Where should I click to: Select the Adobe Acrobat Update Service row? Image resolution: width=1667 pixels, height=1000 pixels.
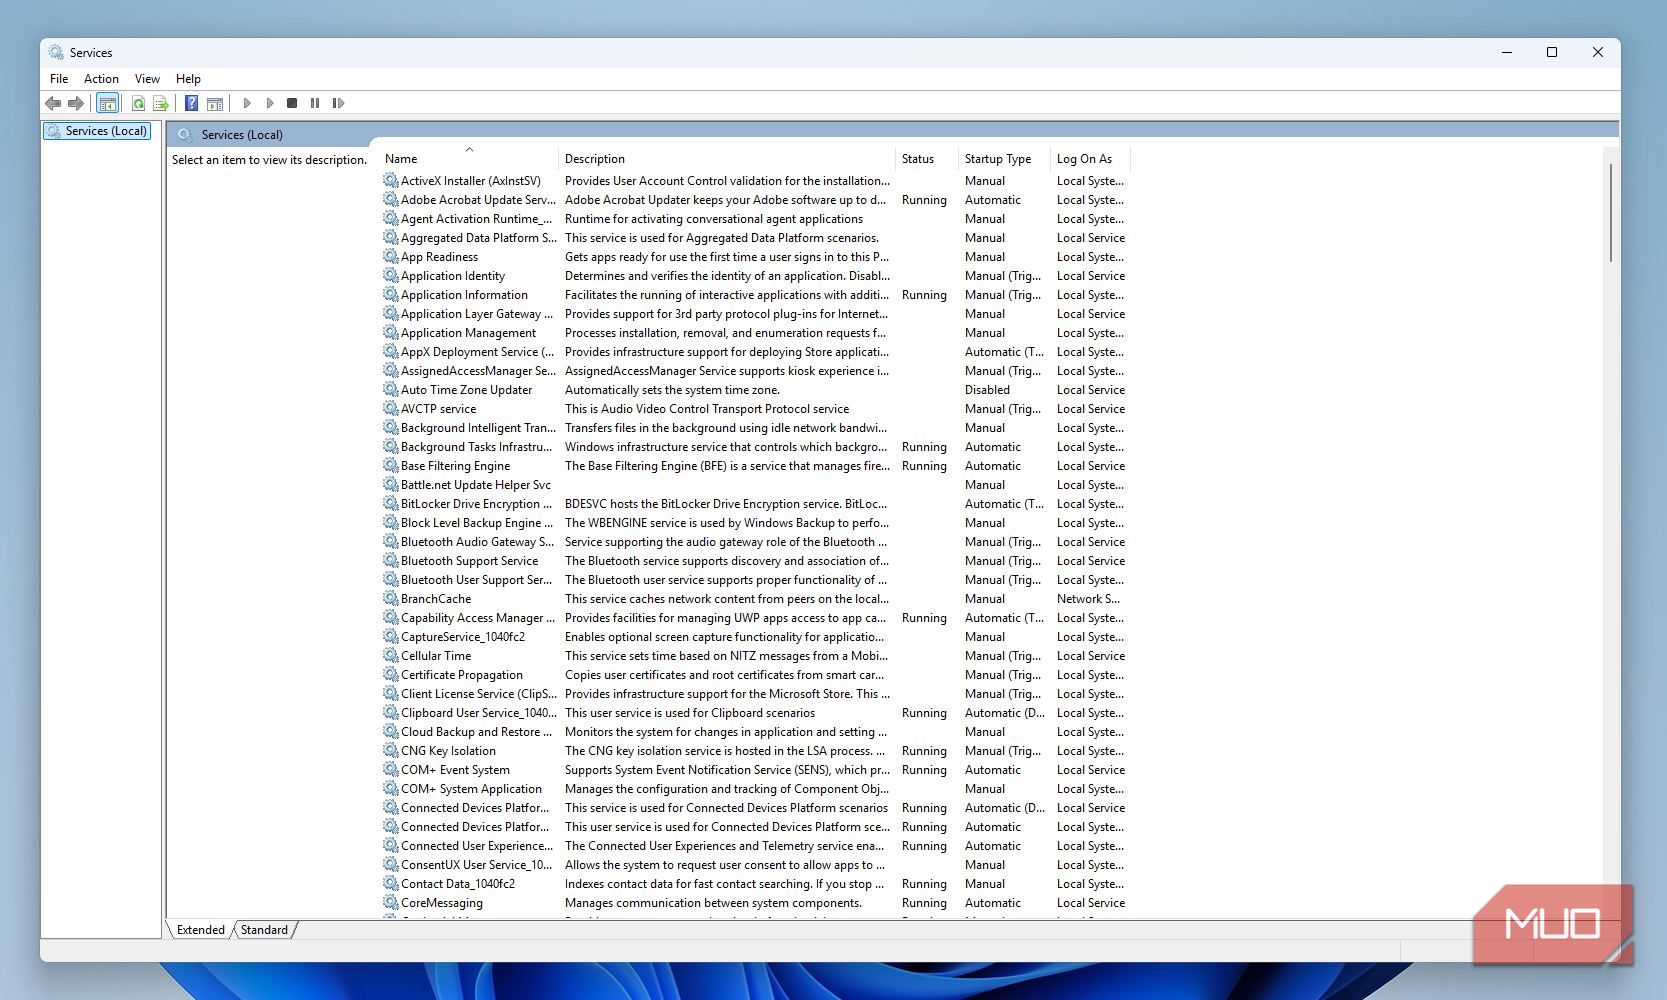[x=755, y=200]
